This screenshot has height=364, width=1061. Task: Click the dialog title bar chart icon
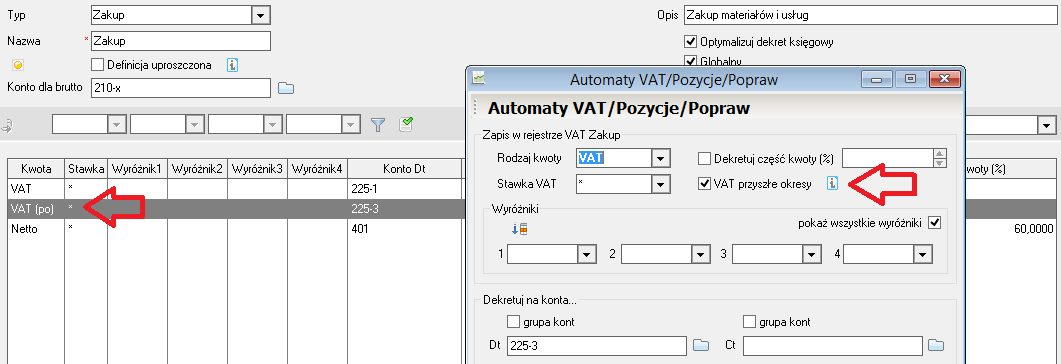tap(478, 78)
